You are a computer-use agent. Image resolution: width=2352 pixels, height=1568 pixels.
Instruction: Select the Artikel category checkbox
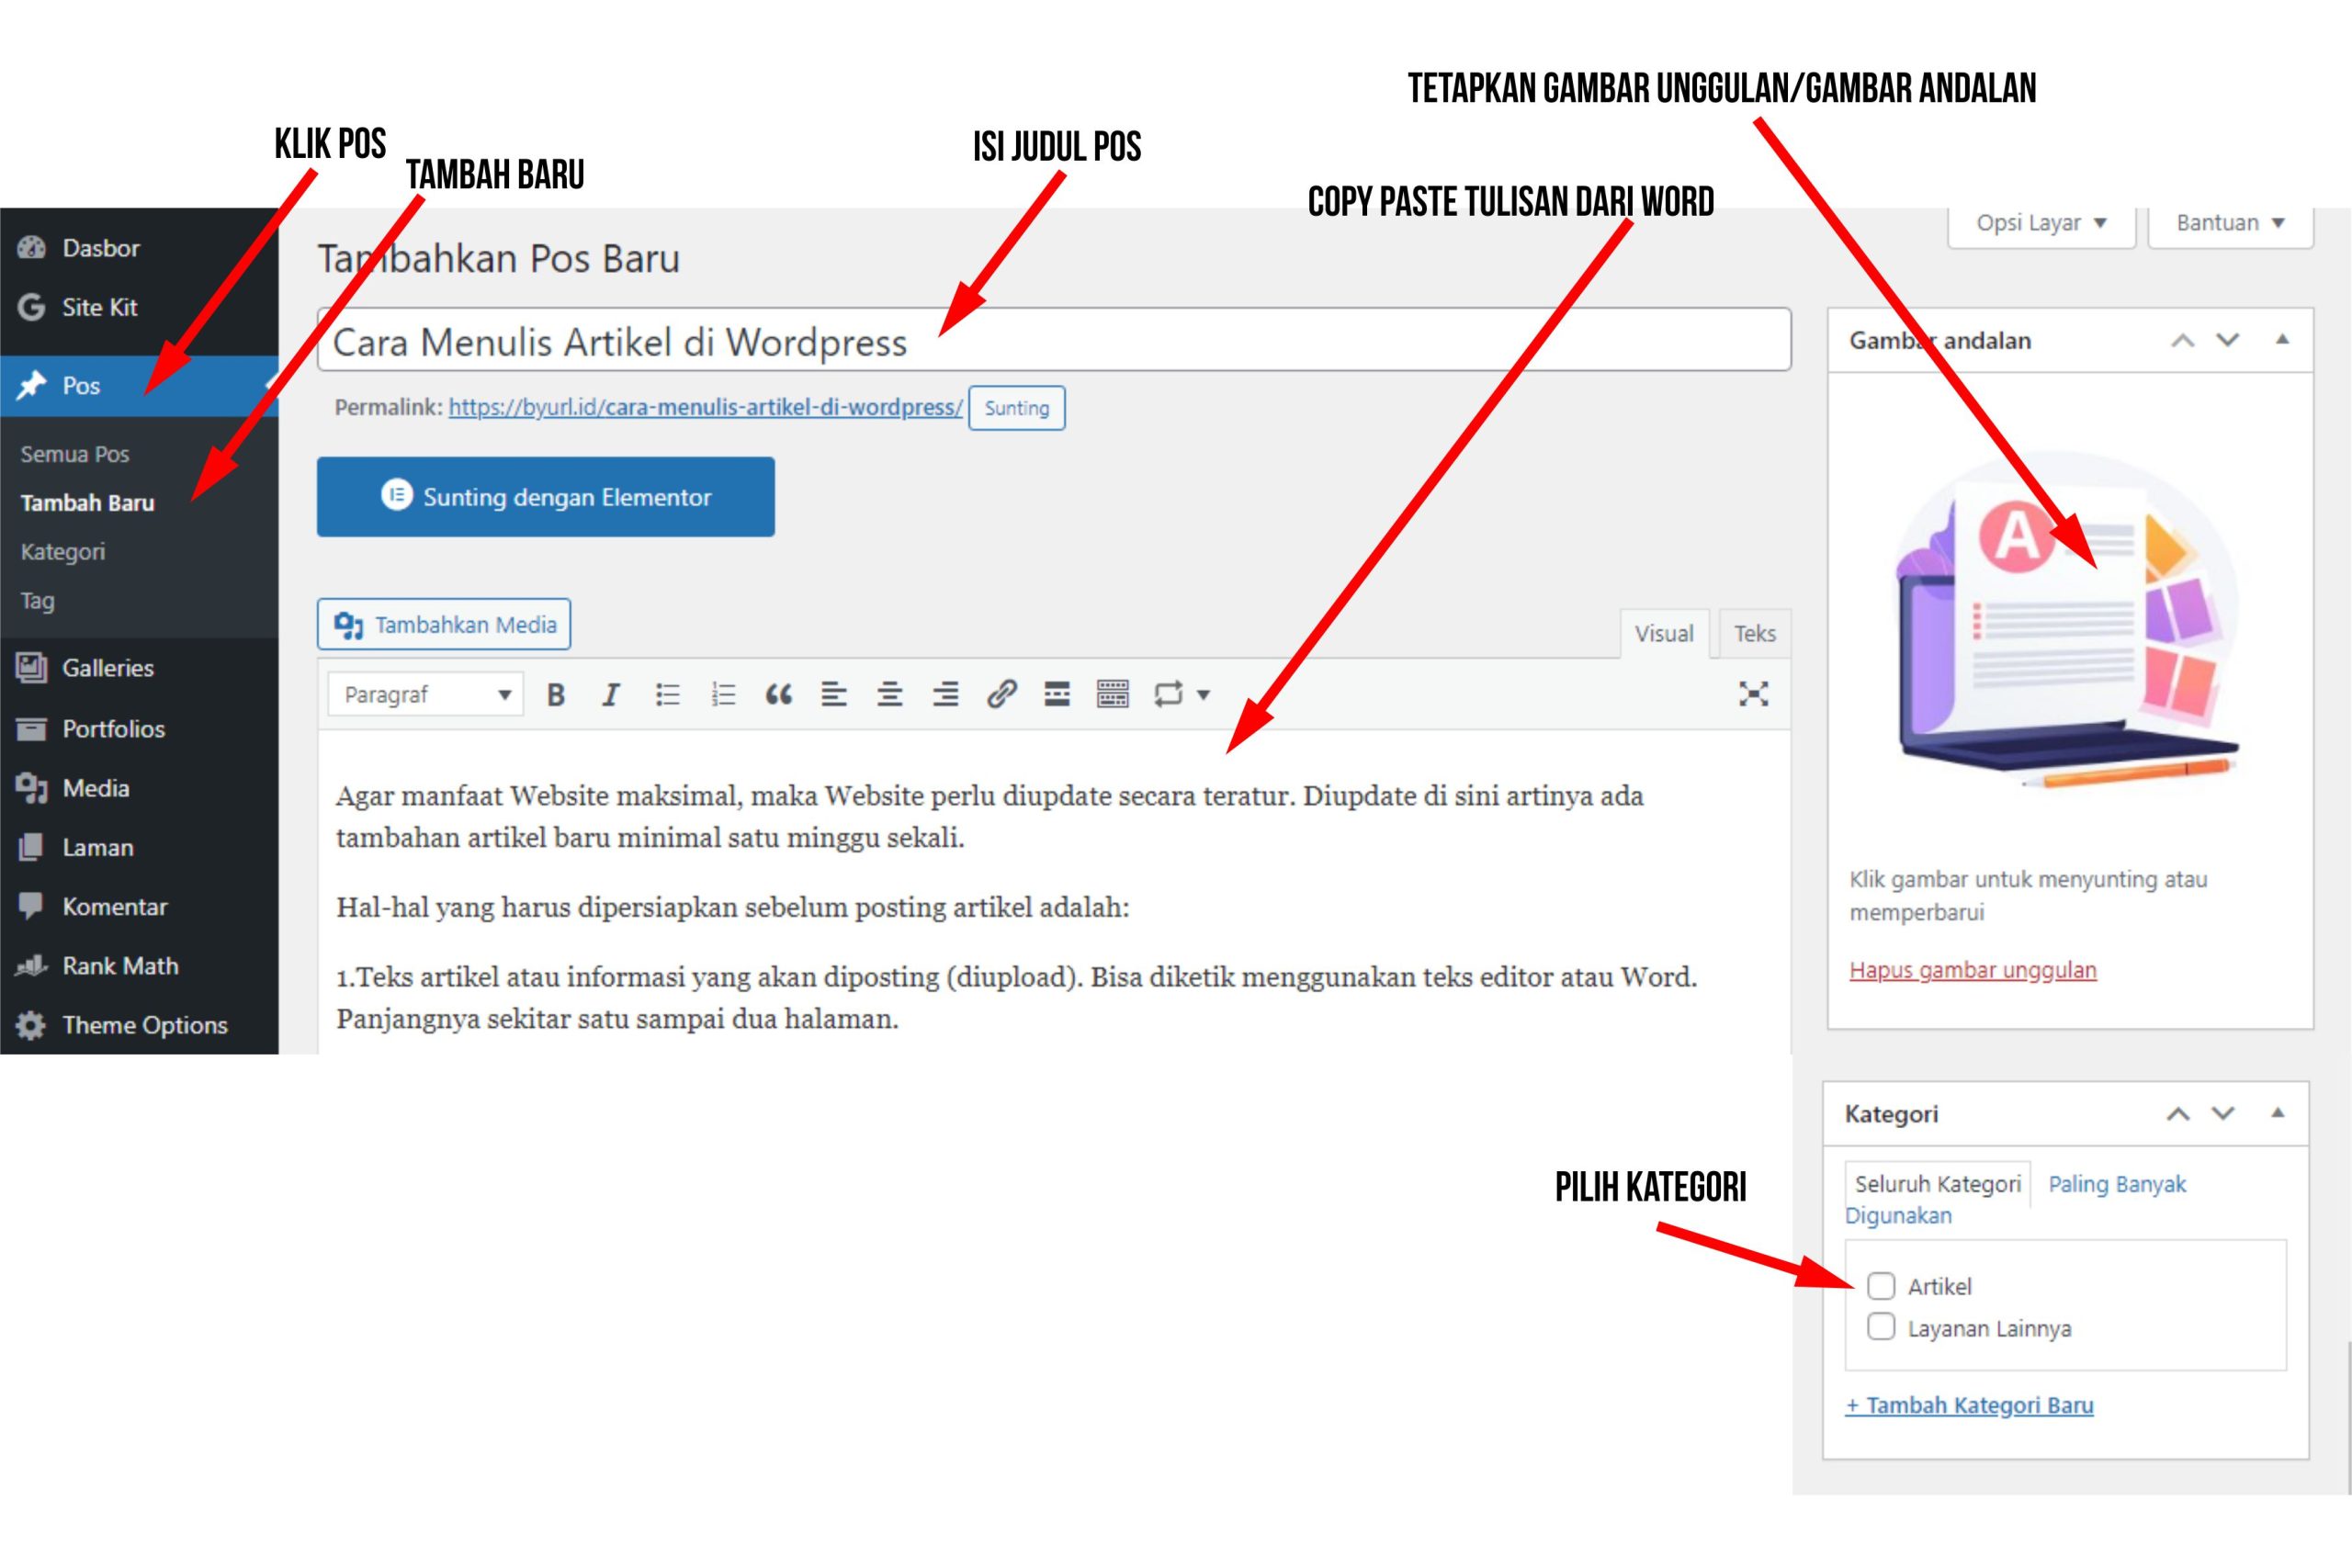coord(1882,1284)
